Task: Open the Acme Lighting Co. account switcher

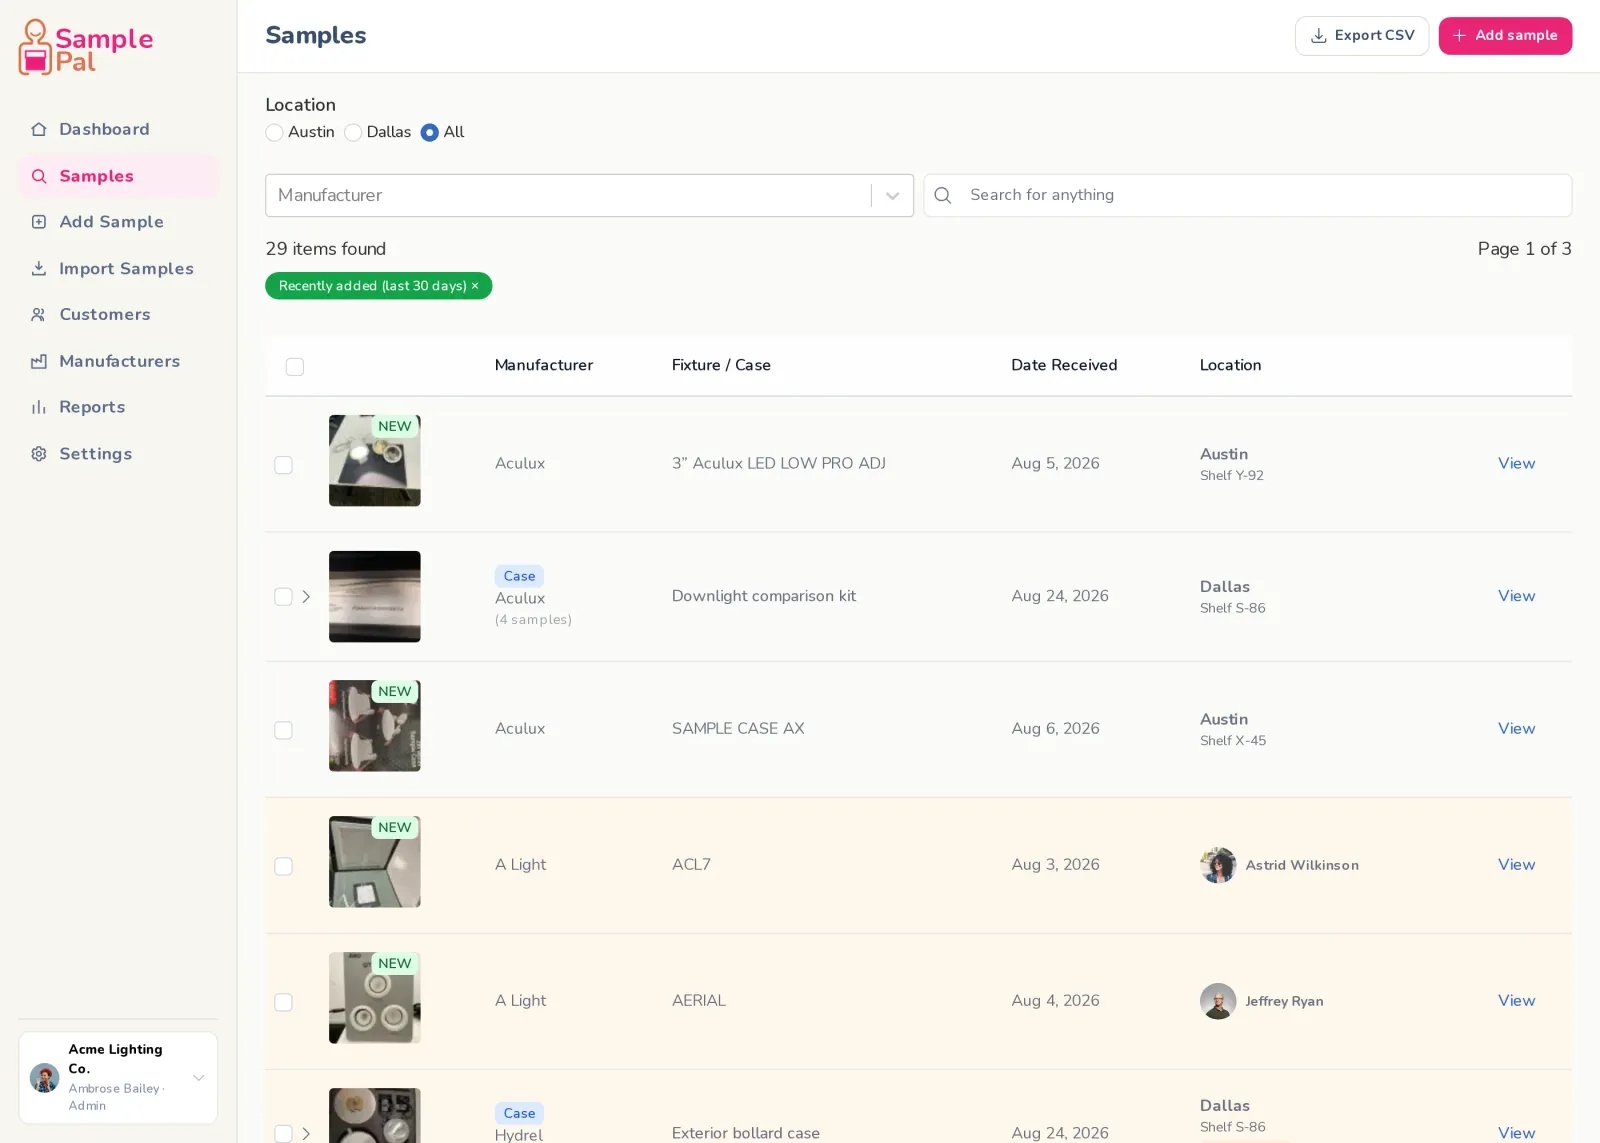Action: 118,1077
